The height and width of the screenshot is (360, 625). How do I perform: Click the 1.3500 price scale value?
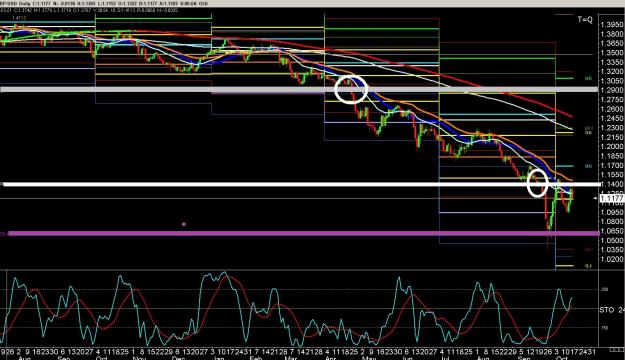click(x=612, y=53)
